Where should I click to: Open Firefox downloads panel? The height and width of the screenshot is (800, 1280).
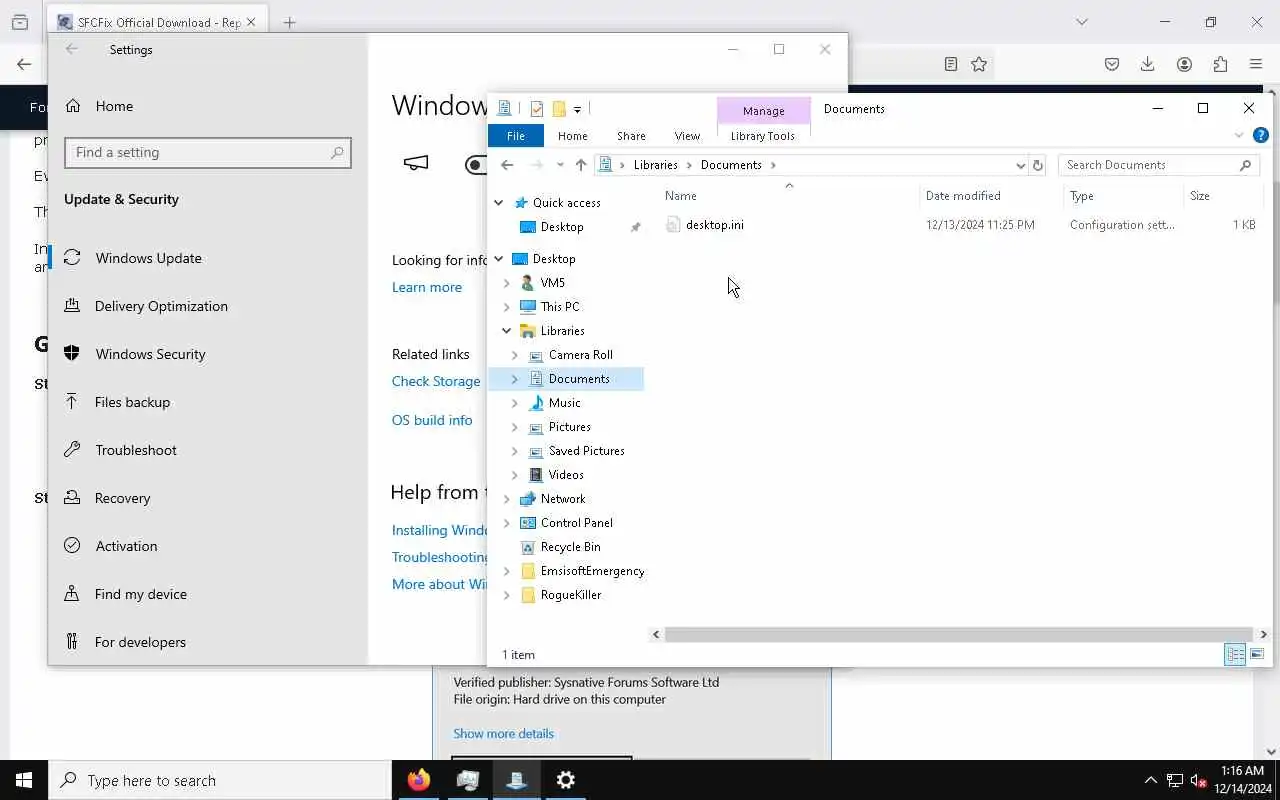(x=1147, y=64)
